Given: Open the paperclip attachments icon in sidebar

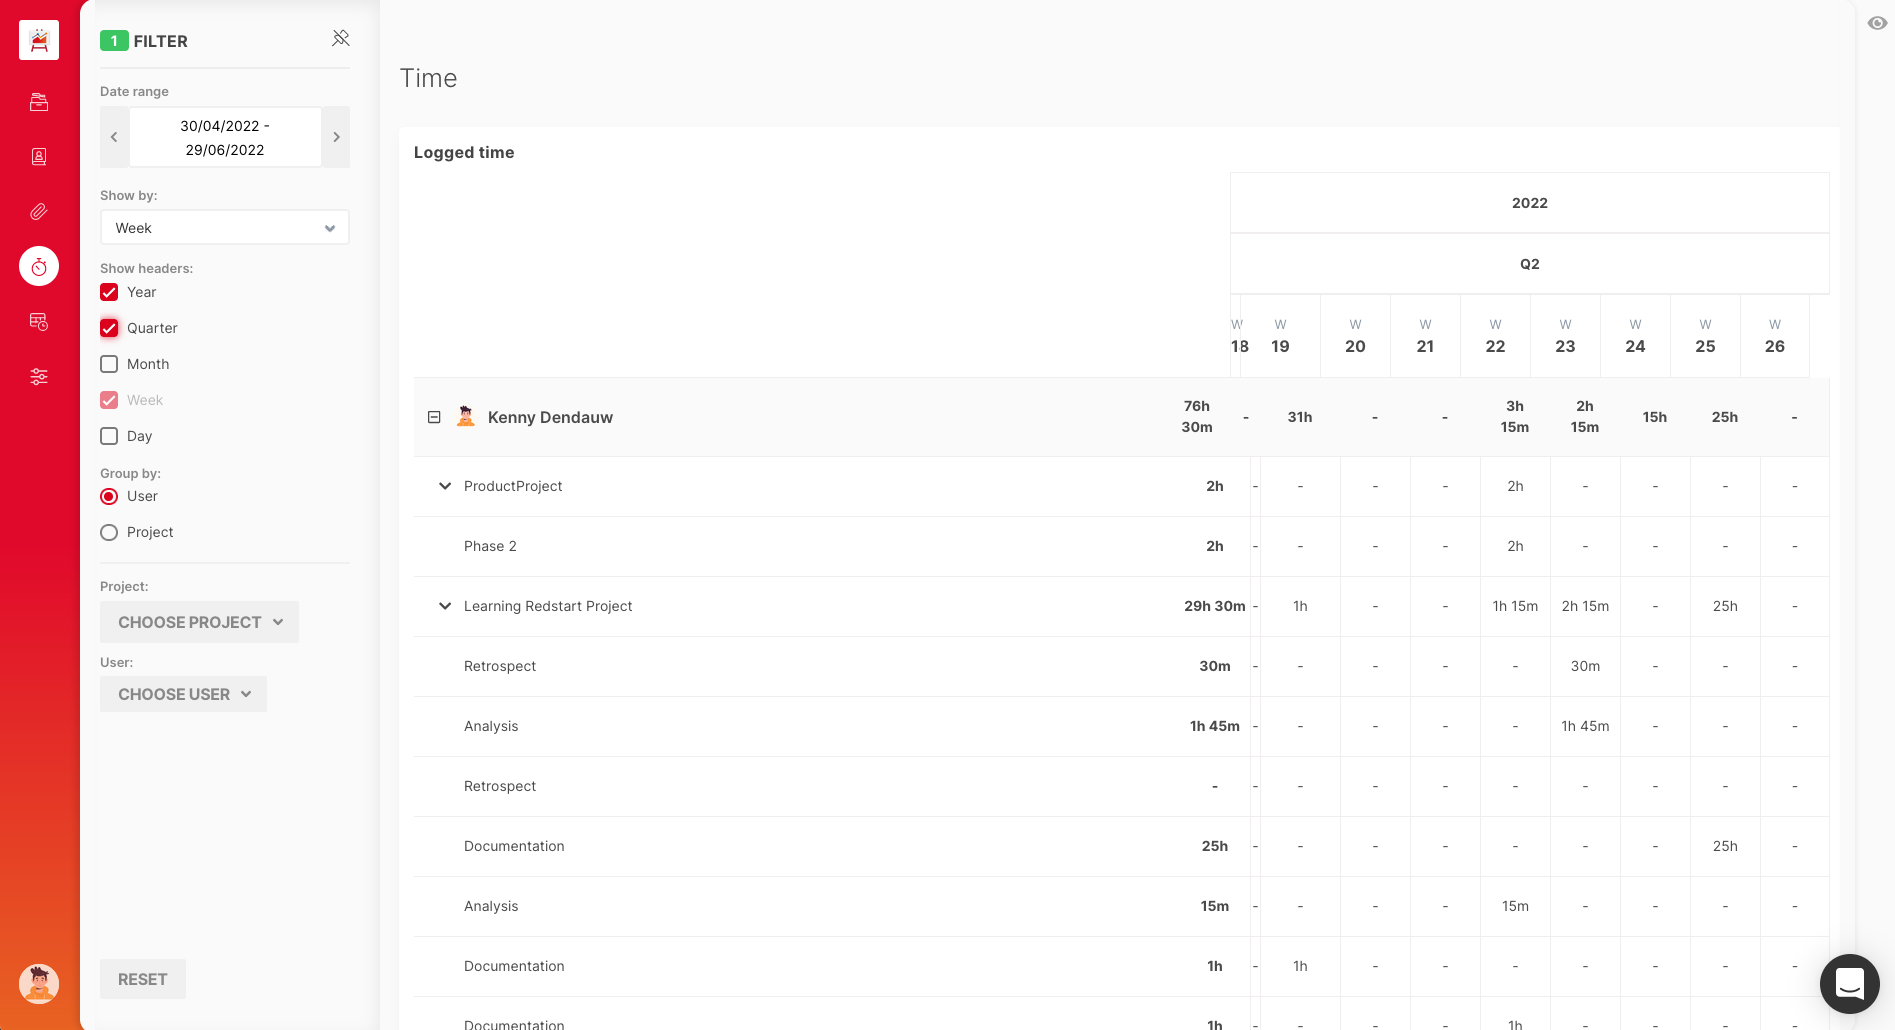Looking at the screenshot, I should coord(39,212).
